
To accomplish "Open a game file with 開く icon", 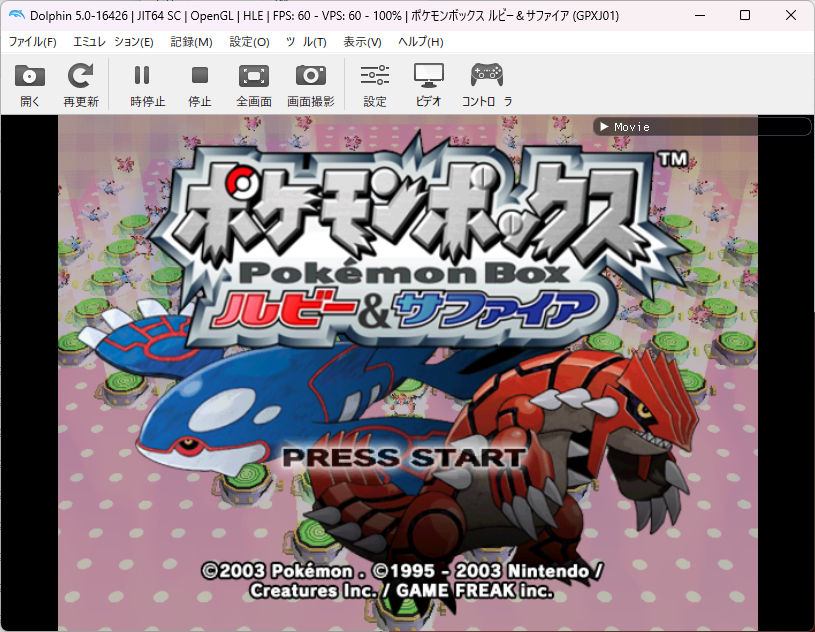I will pos(30,85).
